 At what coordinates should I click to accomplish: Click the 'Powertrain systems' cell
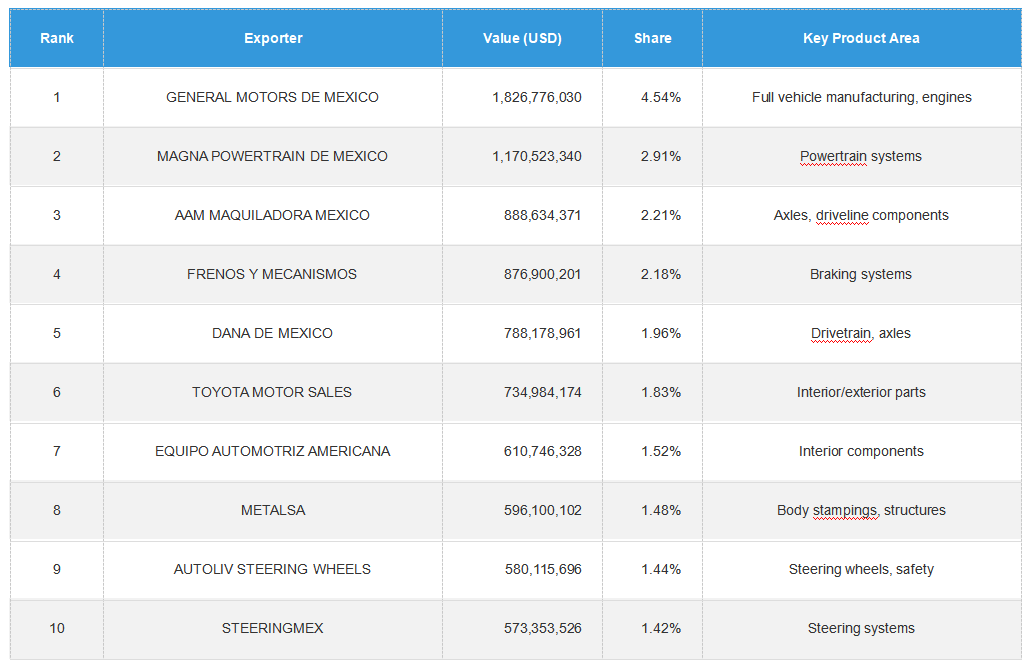point(861,157)
